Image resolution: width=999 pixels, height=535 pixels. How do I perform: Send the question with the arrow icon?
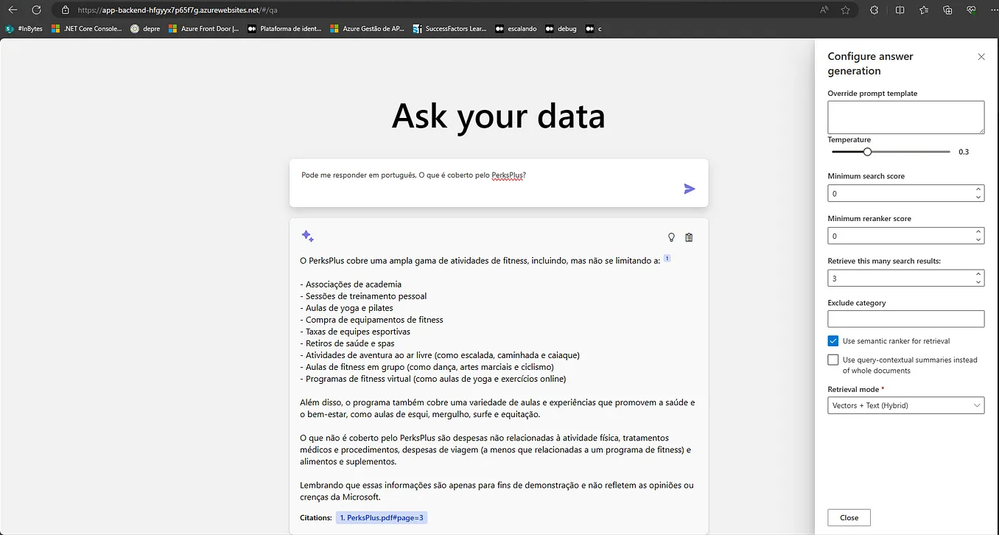point(689,189)
